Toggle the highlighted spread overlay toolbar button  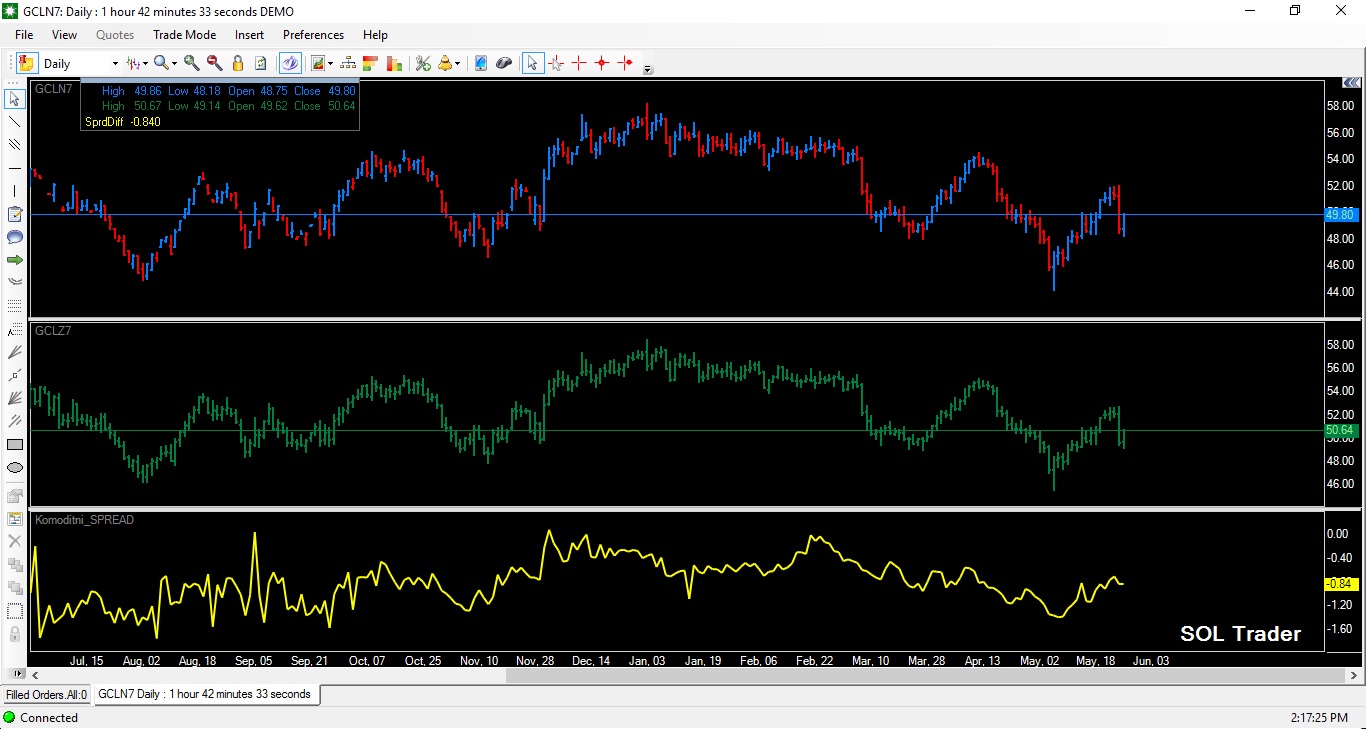290,63
